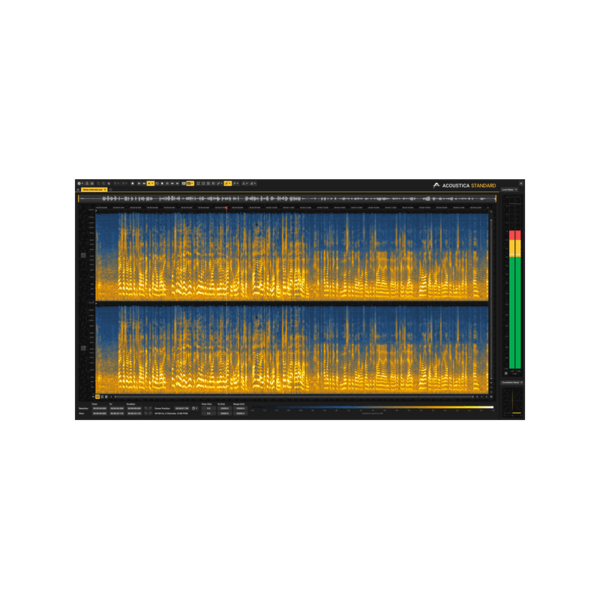Open the time format clock dropdown
Screen dimensions: 600x600
[x=194, y=408]
